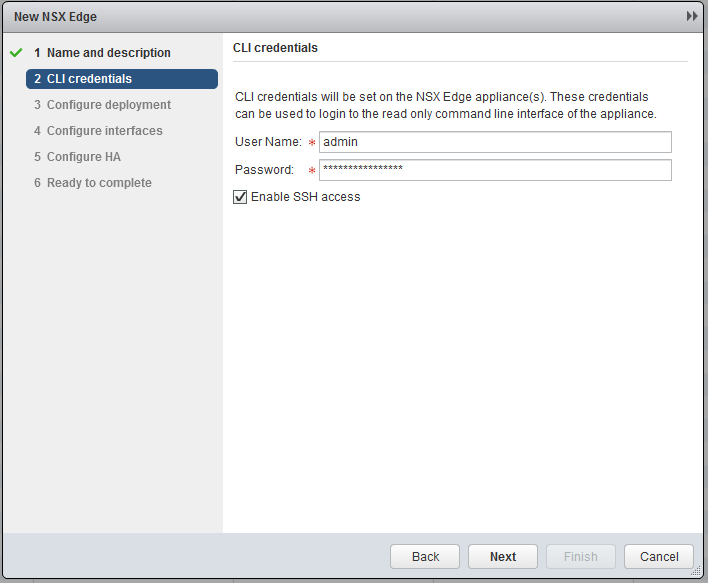The height and width of the screenshot is (583, 708).
Task: Click the green checkmark beside step 1
Action: 15,53
